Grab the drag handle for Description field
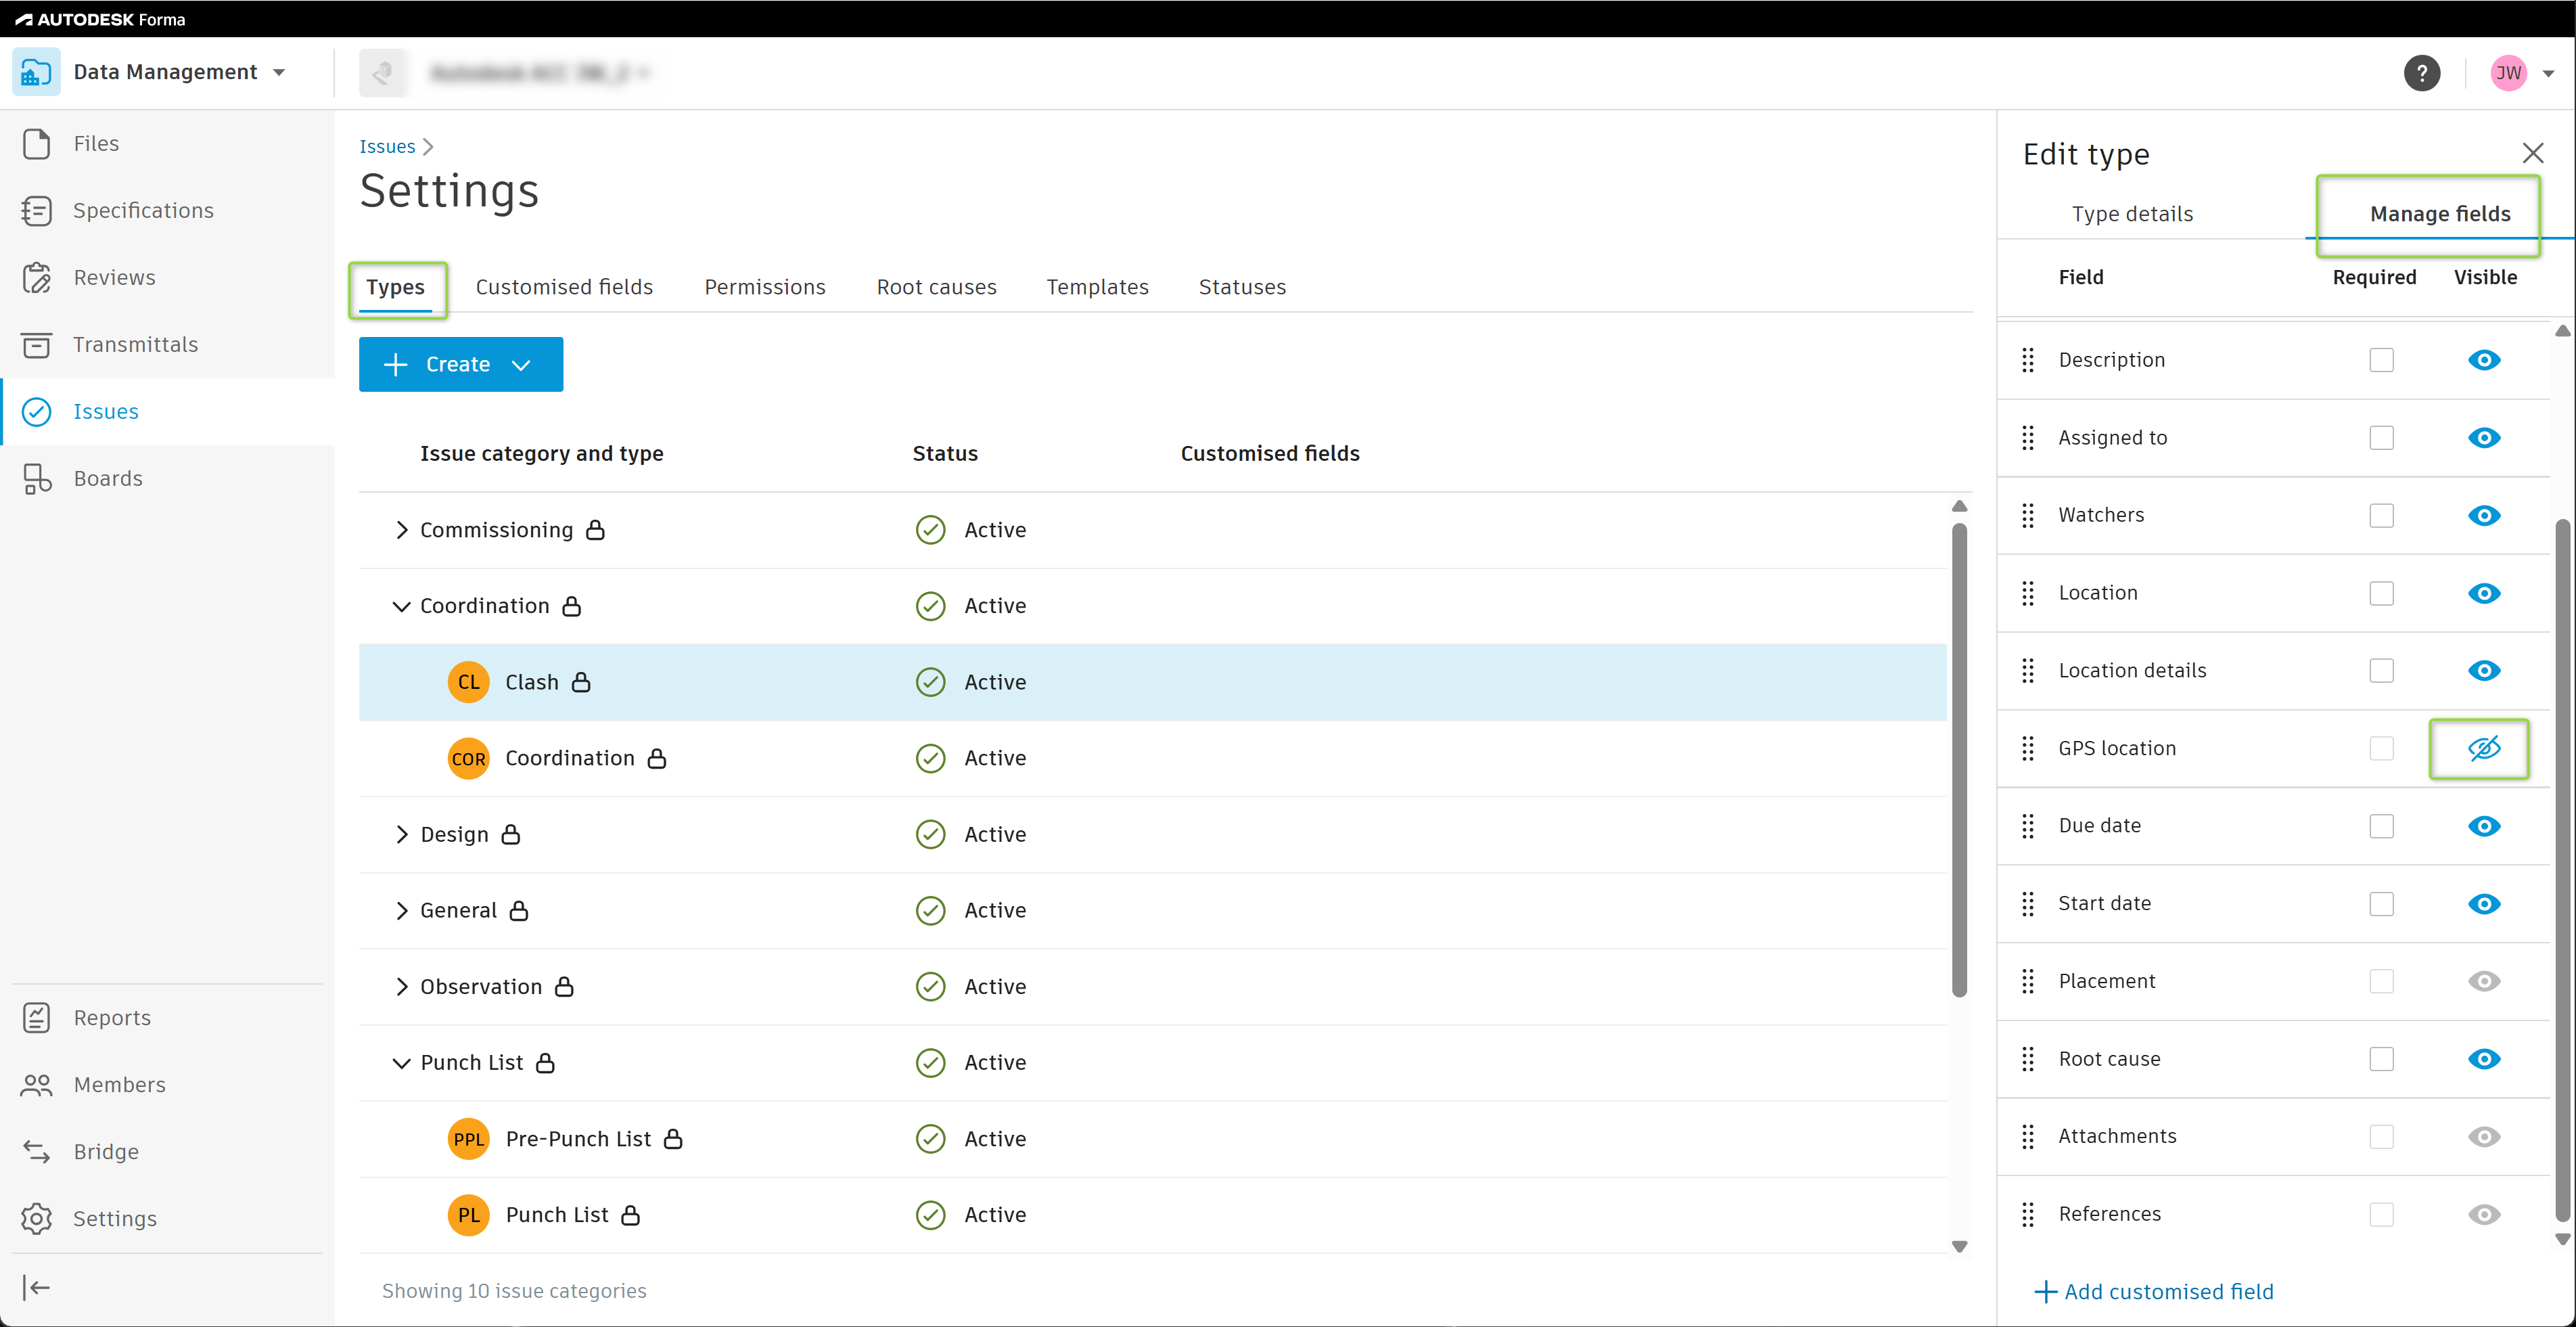 point(2028,360)
